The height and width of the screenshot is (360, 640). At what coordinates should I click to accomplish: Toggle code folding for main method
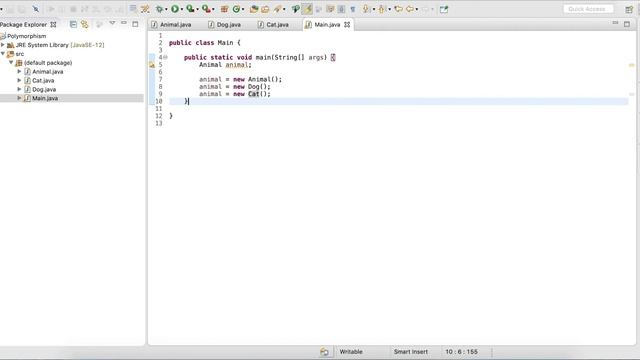click(165, 57)
